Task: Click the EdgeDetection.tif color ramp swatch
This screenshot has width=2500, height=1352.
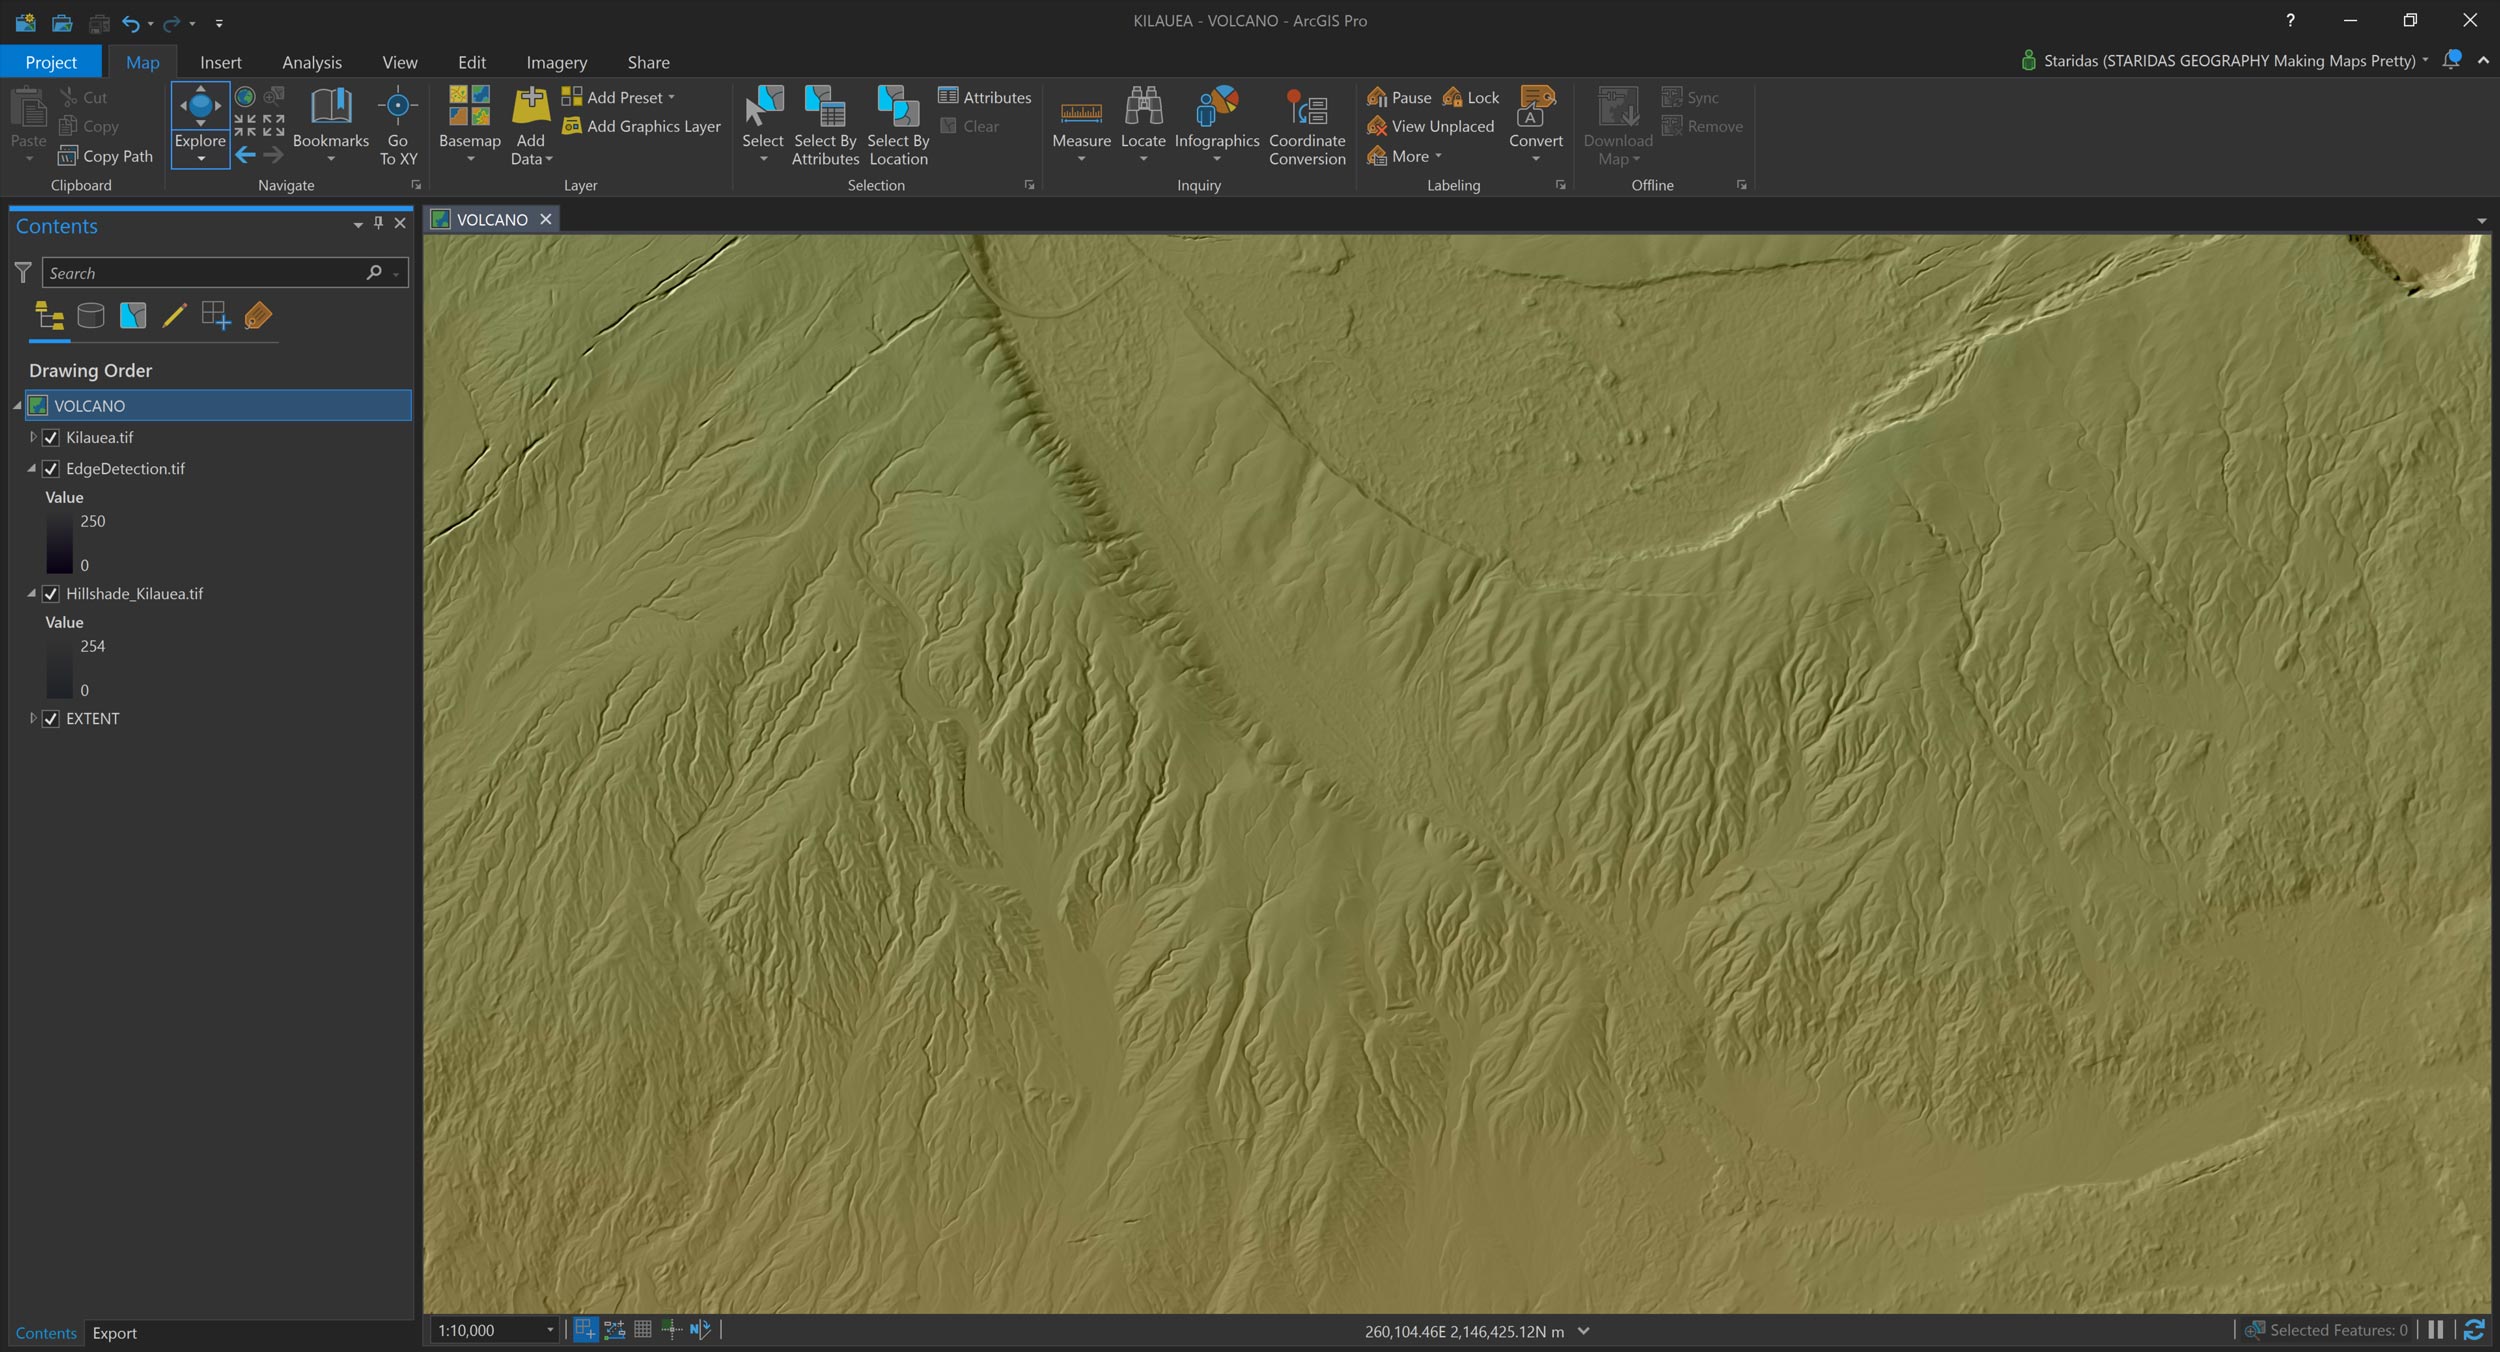Action: point(59,542)
